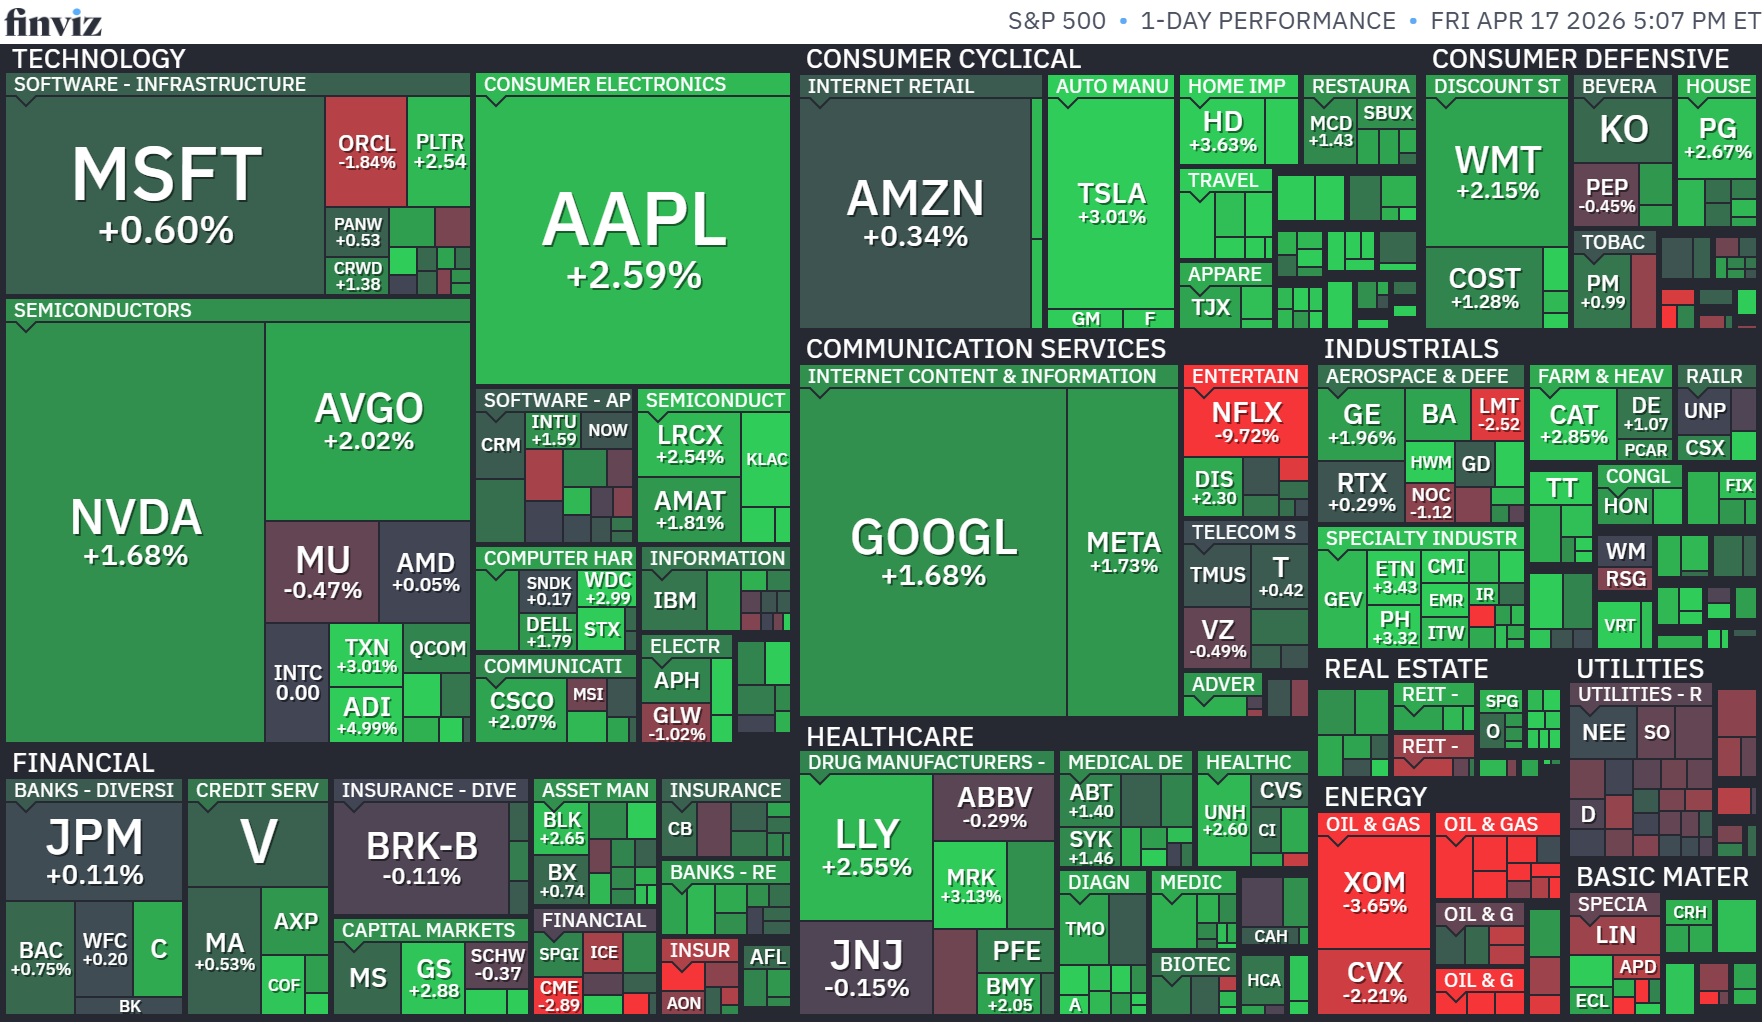This screenshot has height=1022, width=1762.
Task: Open the INTERNET RETAIL industry header
Action: click(x=890, y=87)
